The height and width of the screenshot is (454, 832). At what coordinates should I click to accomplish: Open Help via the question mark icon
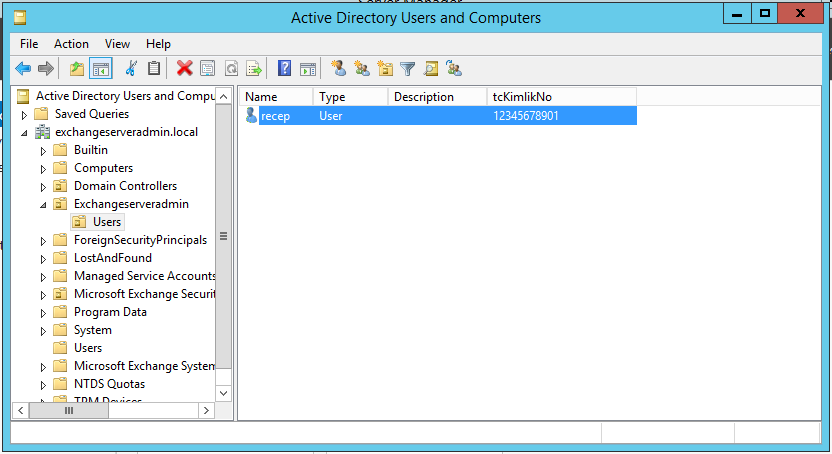pos(284,68)
